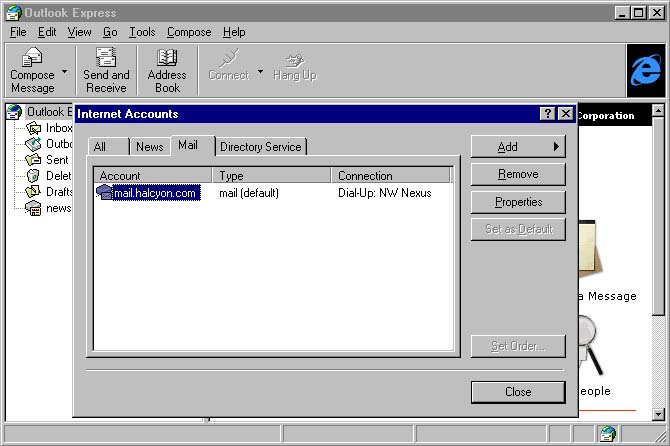Click the Connection column header

(x=392, y=176)
